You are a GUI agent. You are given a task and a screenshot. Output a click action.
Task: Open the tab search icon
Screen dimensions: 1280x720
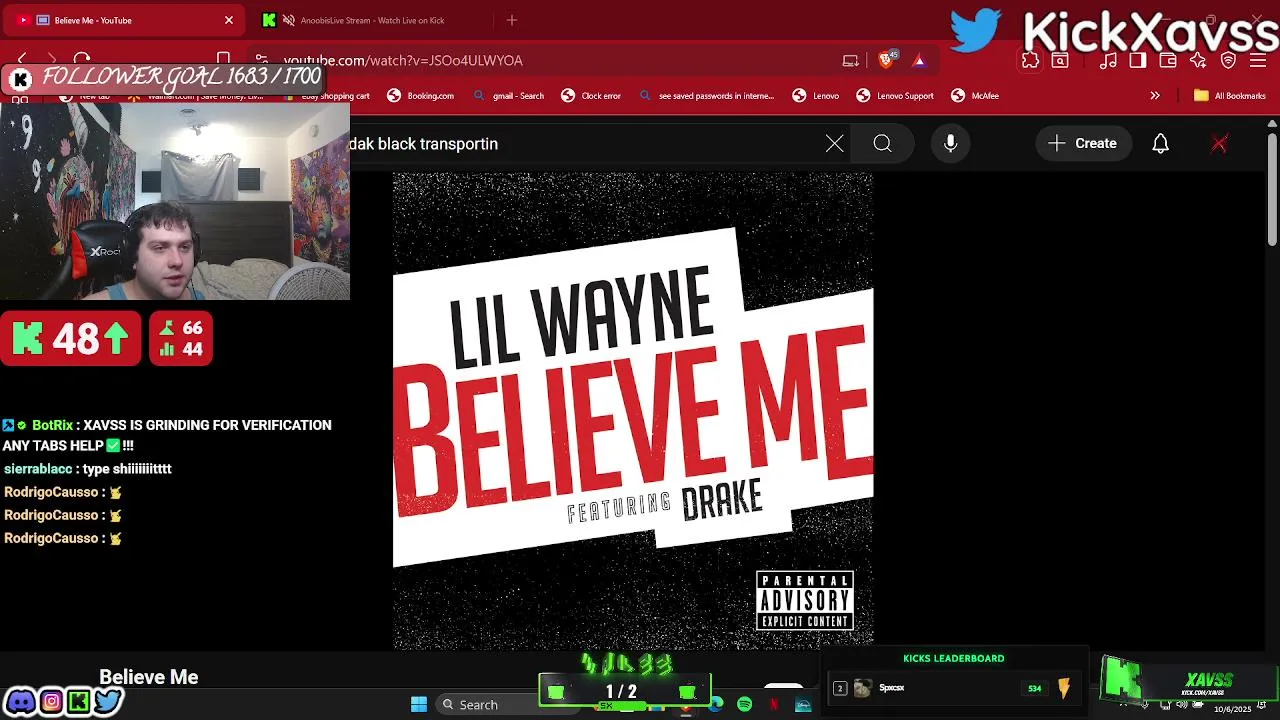coord(1060,61)
